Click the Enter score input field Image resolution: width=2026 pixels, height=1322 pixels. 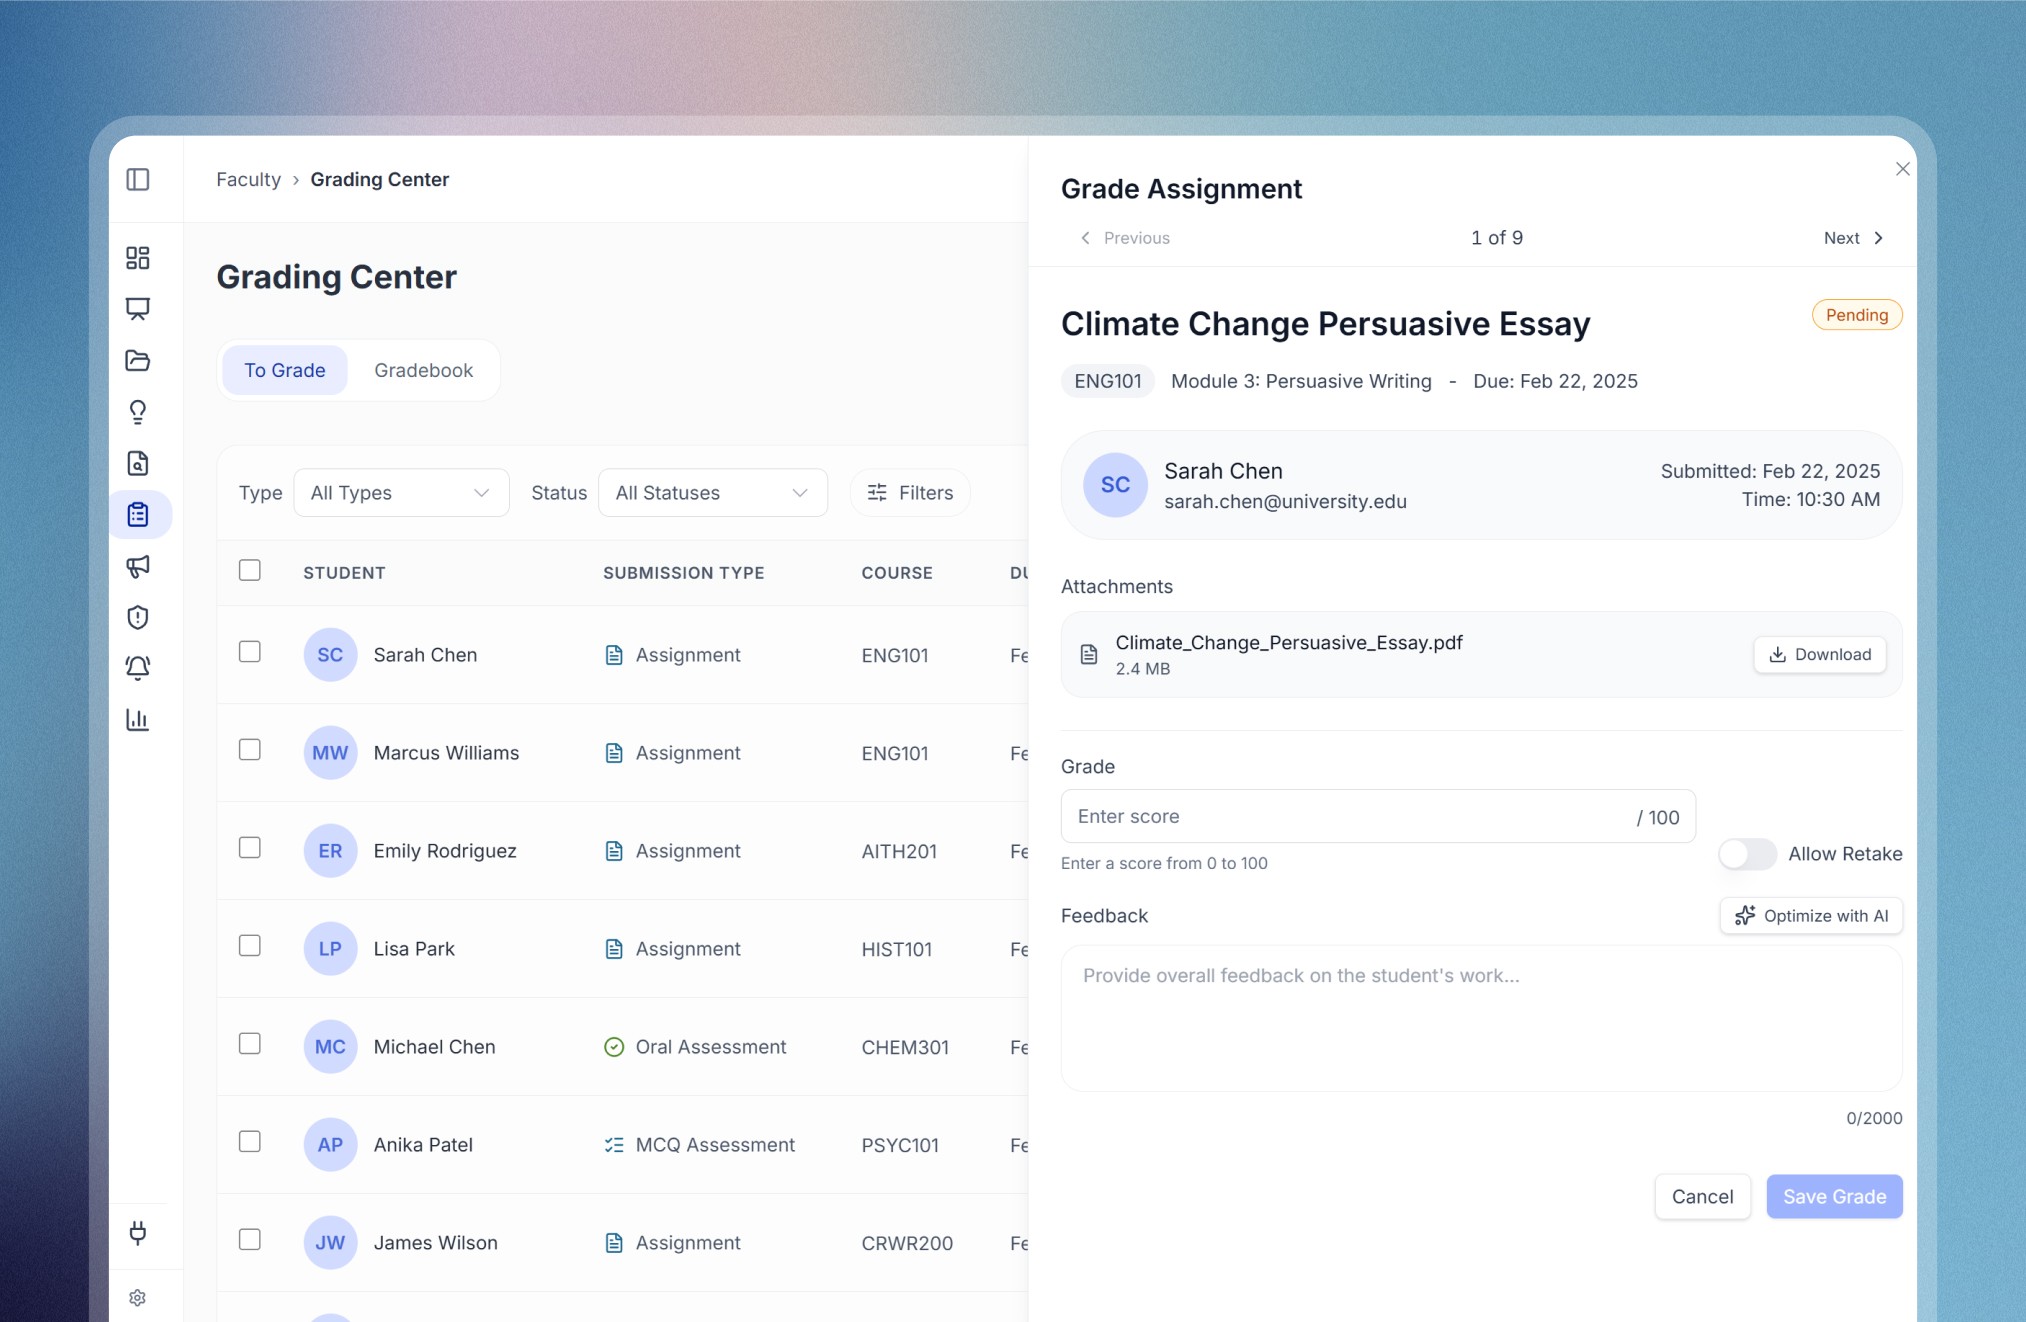coord(1350,816)
